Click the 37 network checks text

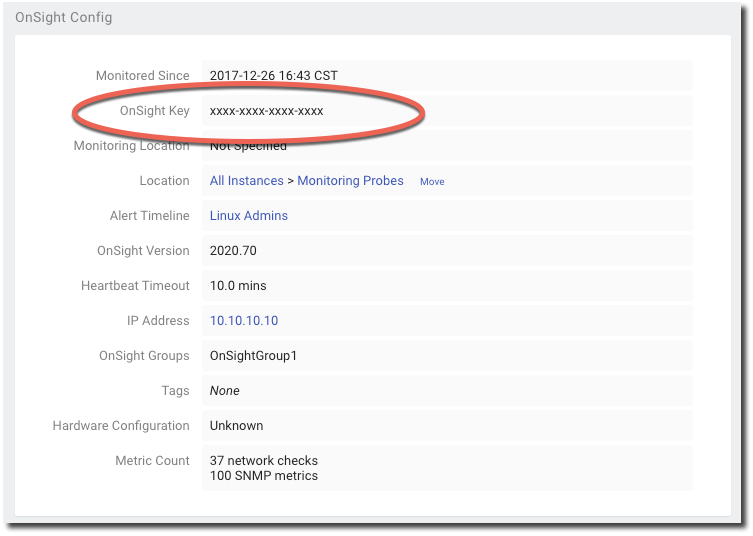click(263, 461)
